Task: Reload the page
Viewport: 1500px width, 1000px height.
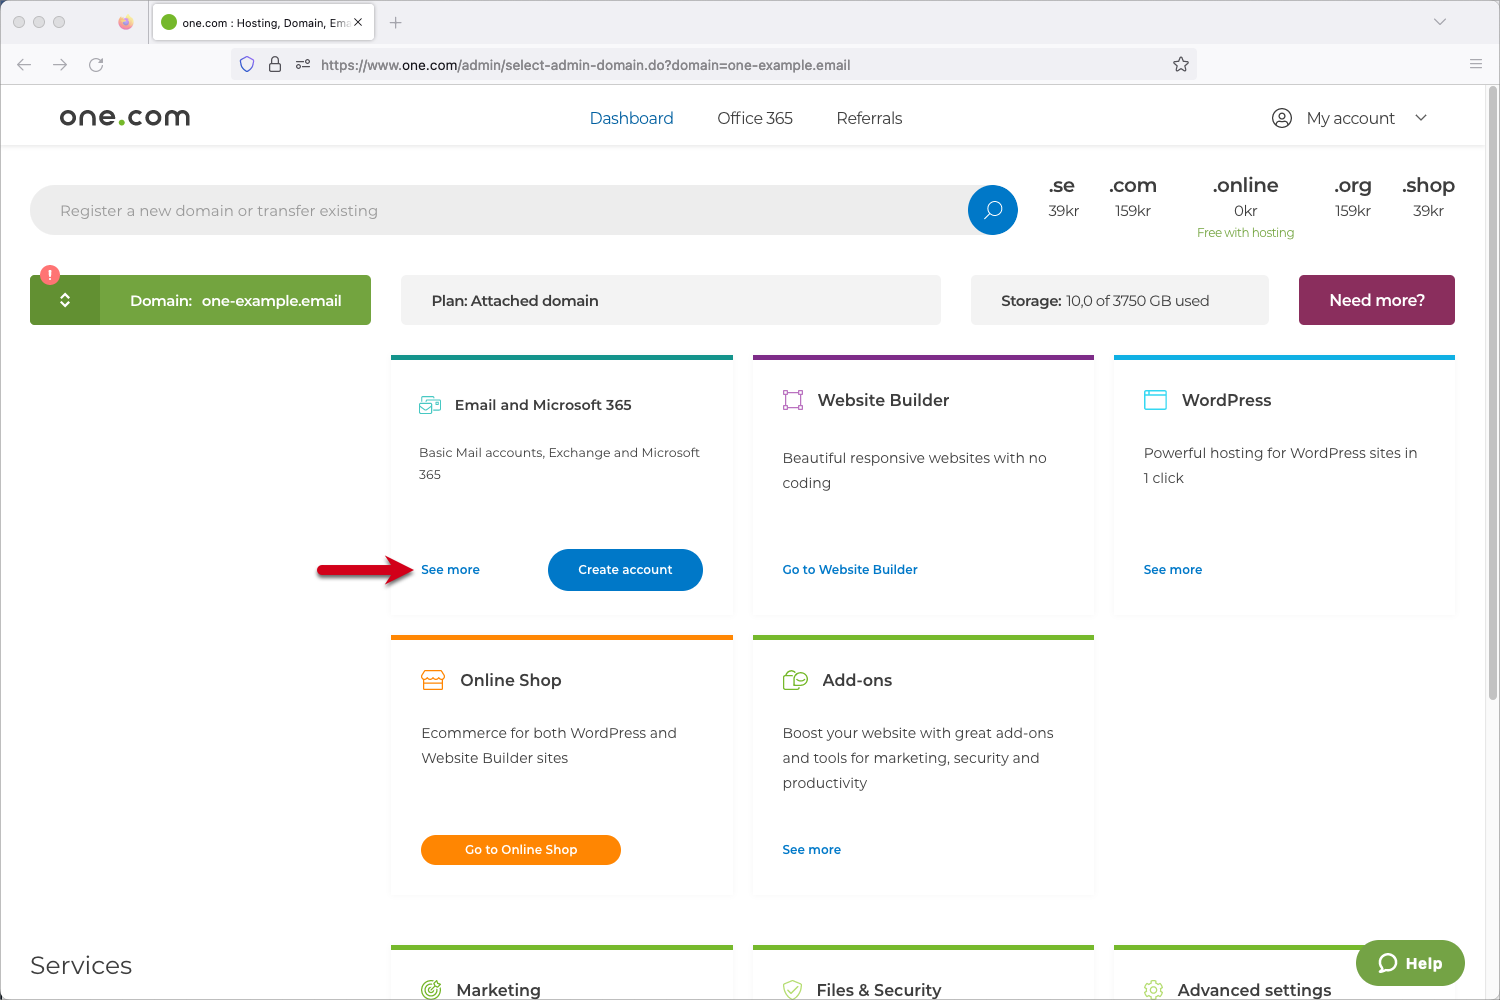Action: pyautogui.click(x=96, y=65)
